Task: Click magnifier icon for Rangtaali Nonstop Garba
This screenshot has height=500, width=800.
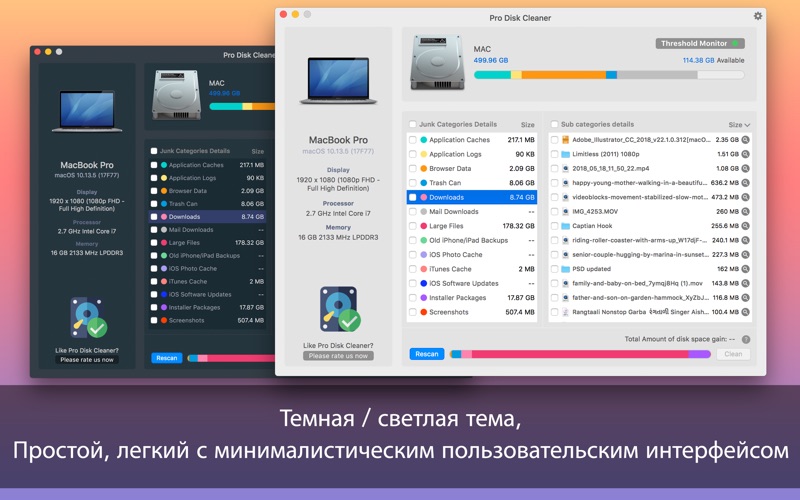Action: tap(745, 312)
